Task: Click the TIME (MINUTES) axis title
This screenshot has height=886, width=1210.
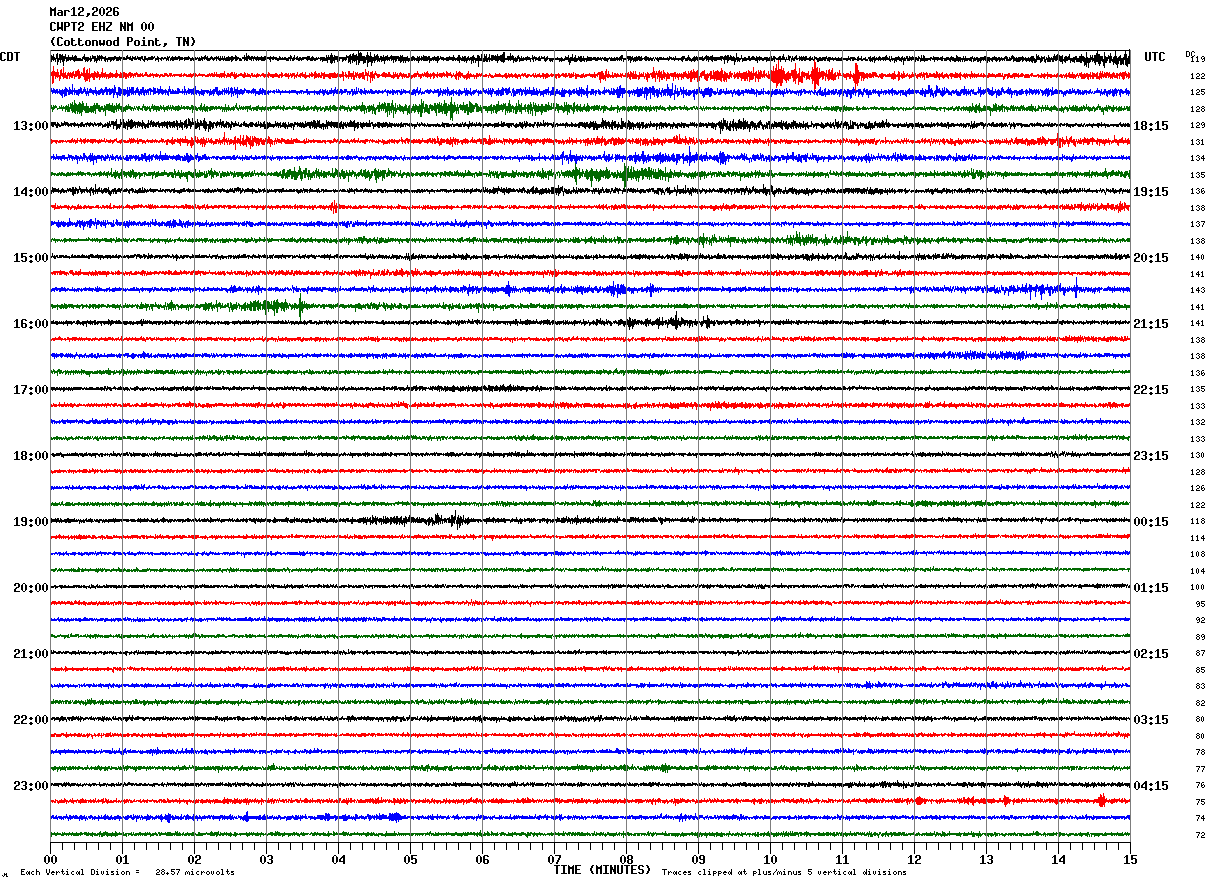Action: 603,870
